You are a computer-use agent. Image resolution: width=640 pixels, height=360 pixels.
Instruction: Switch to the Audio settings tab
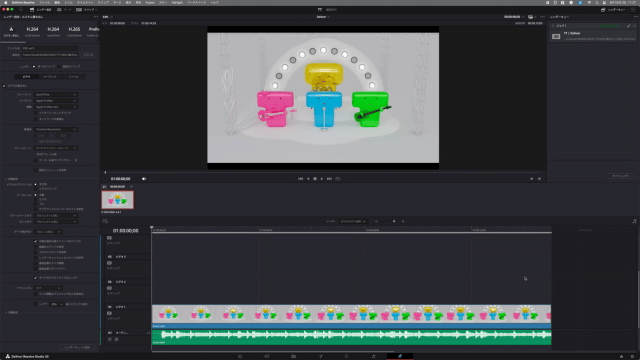[x=50, y=77]
